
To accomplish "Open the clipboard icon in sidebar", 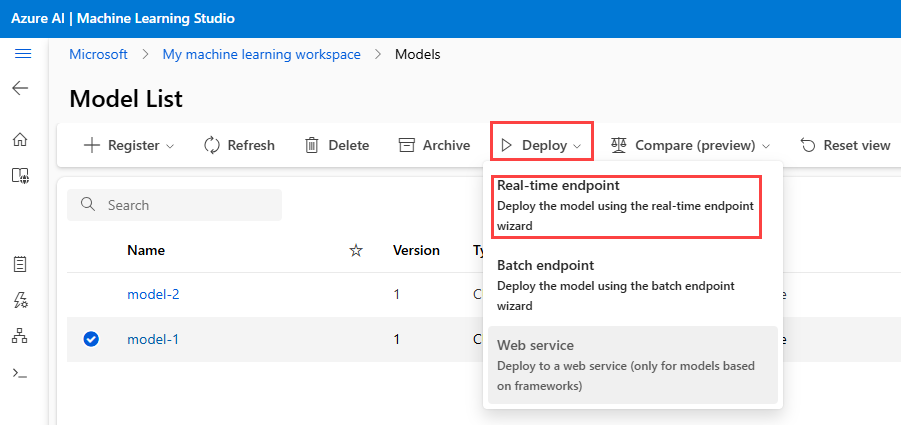I will (20, 264).
